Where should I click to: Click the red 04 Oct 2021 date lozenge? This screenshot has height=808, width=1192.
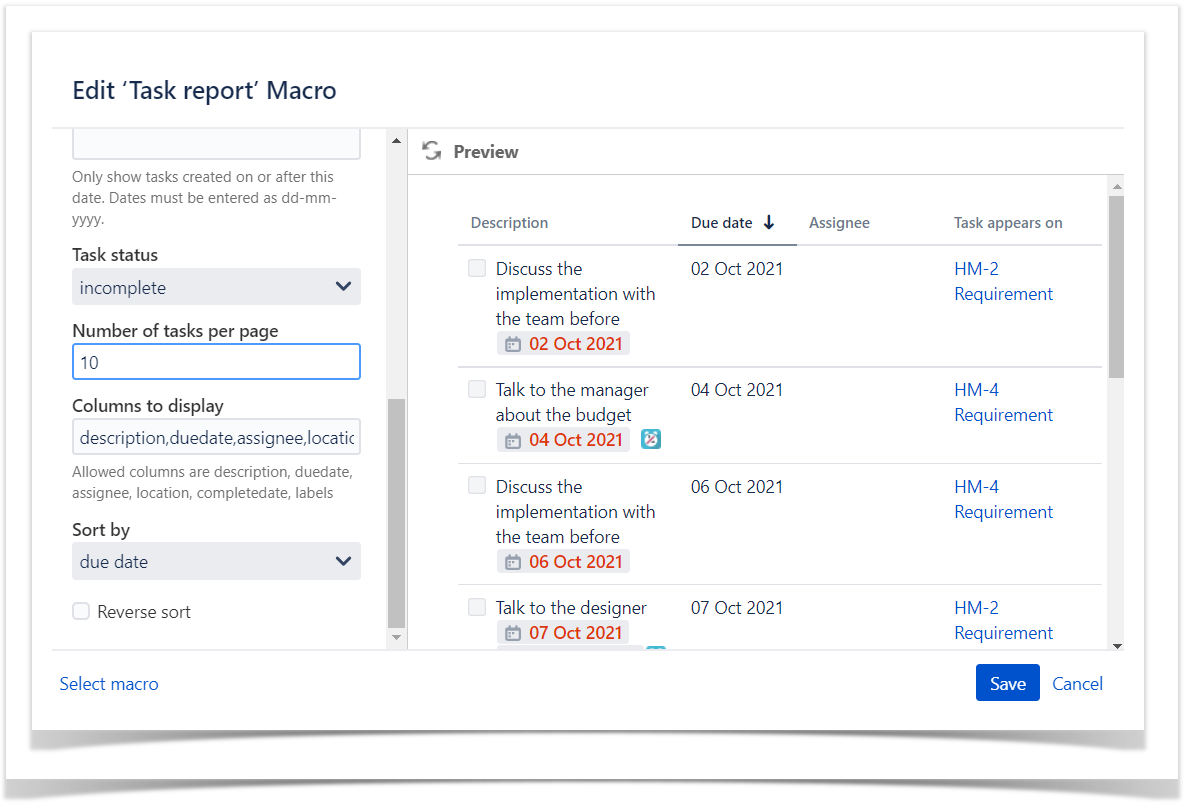click(x=563, y=440)
